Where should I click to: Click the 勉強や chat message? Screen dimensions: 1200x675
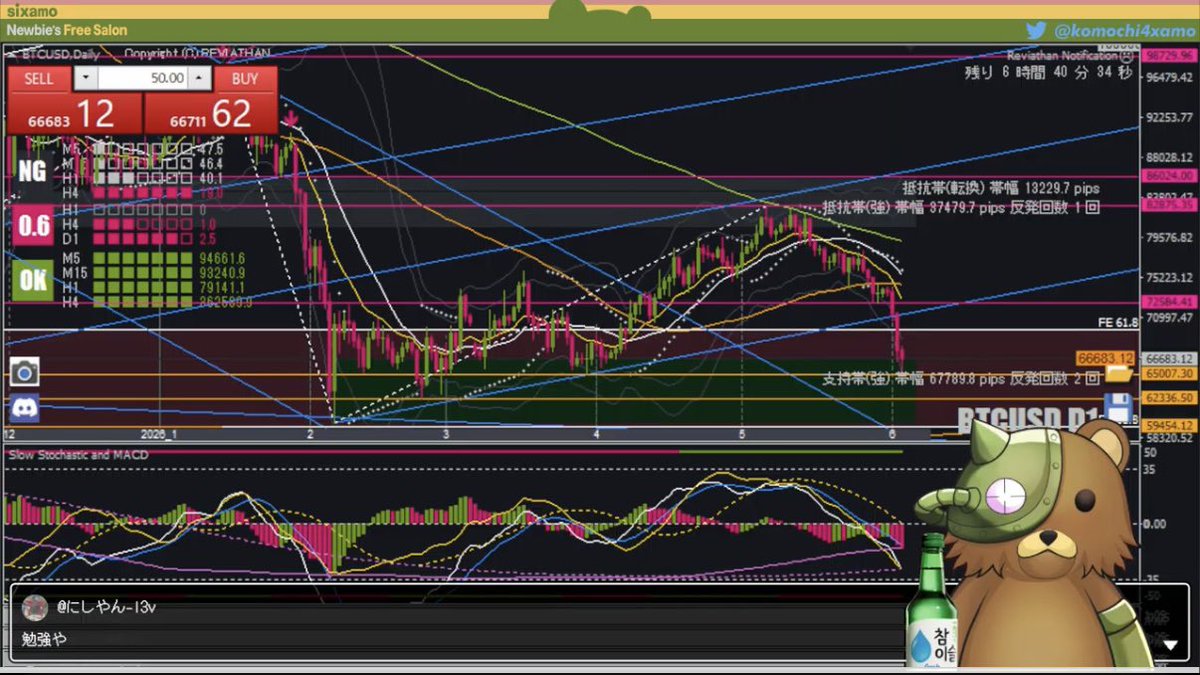click(x=44, y=638)
